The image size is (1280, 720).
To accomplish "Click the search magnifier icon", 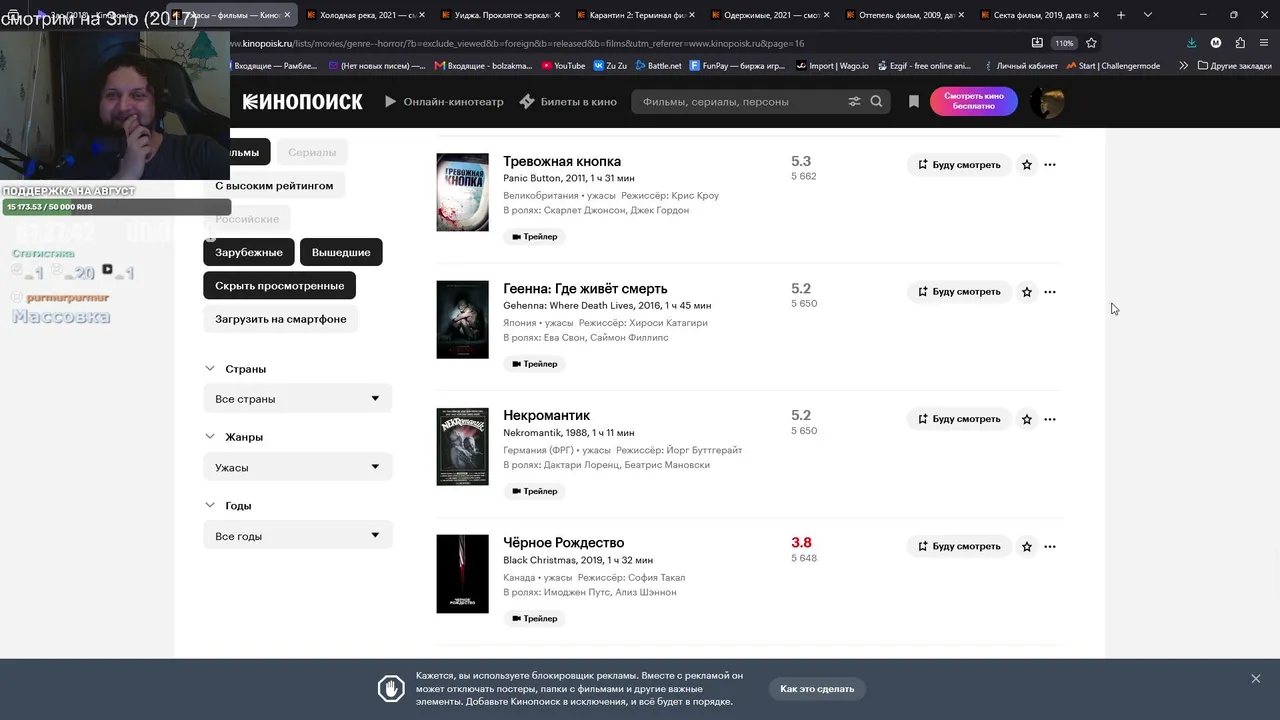I will [x=877, y=102].
